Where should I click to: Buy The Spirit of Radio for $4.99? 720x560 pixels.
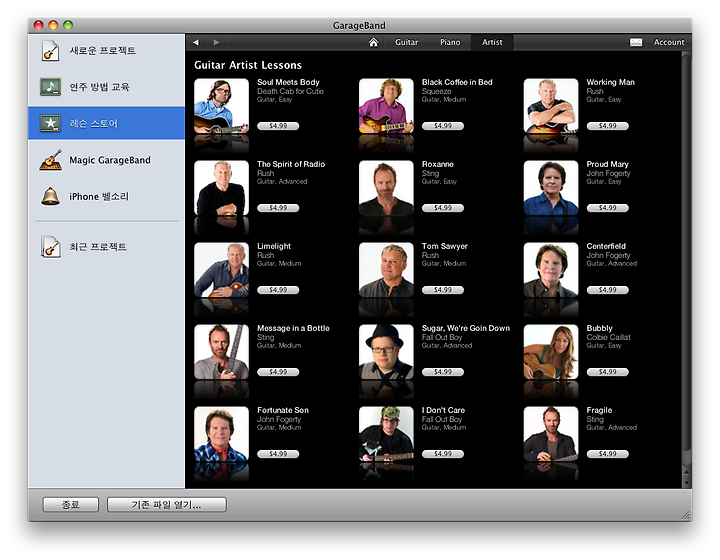[x=278, y=208]
